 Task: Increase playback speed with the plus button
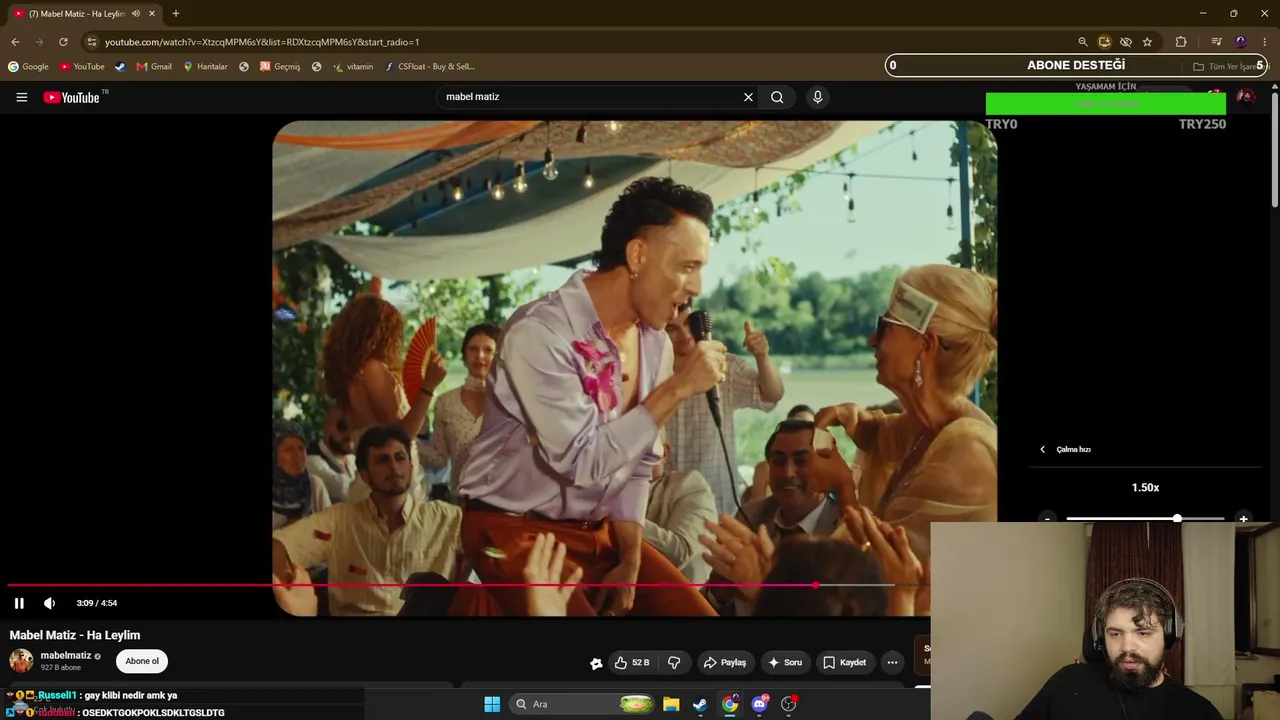click(x=1243, y=518)
